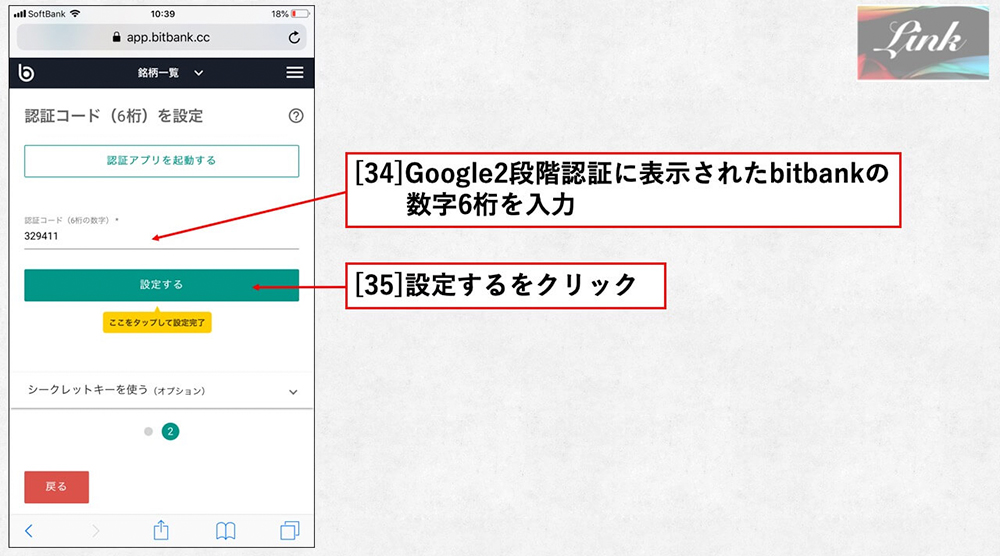Tap the battery indicator in status bar
The height and width of the screenshot is (556, 1000).
(x=300, y=13)
